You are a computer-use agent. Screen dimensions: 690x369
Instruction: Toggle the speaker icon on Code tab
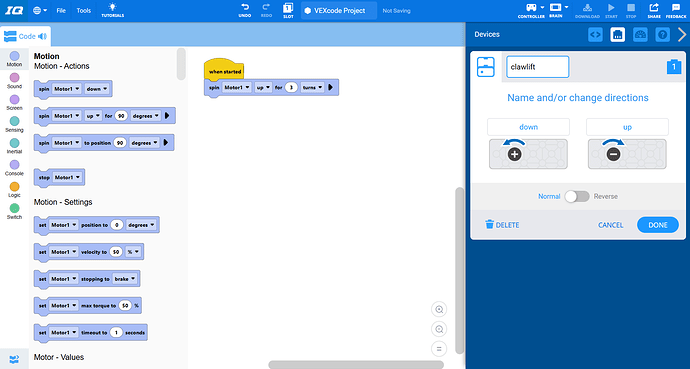pyautogui.click(x=43, y=37)
